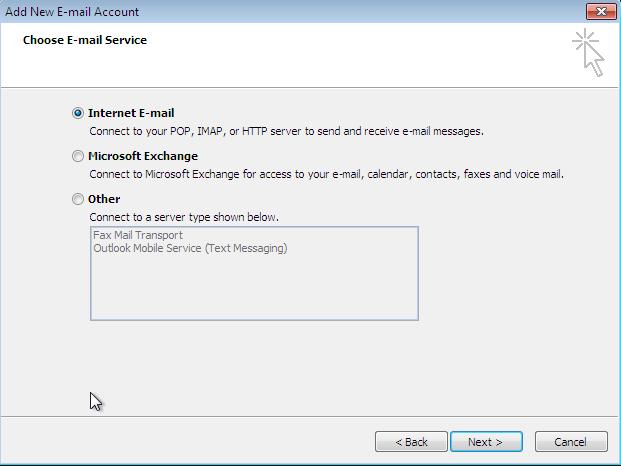Image resolution: width=621 pixels, height=466 pixels.
Task: Click the Exchange calendar, contacts description text
Action: tap(326, 174)
